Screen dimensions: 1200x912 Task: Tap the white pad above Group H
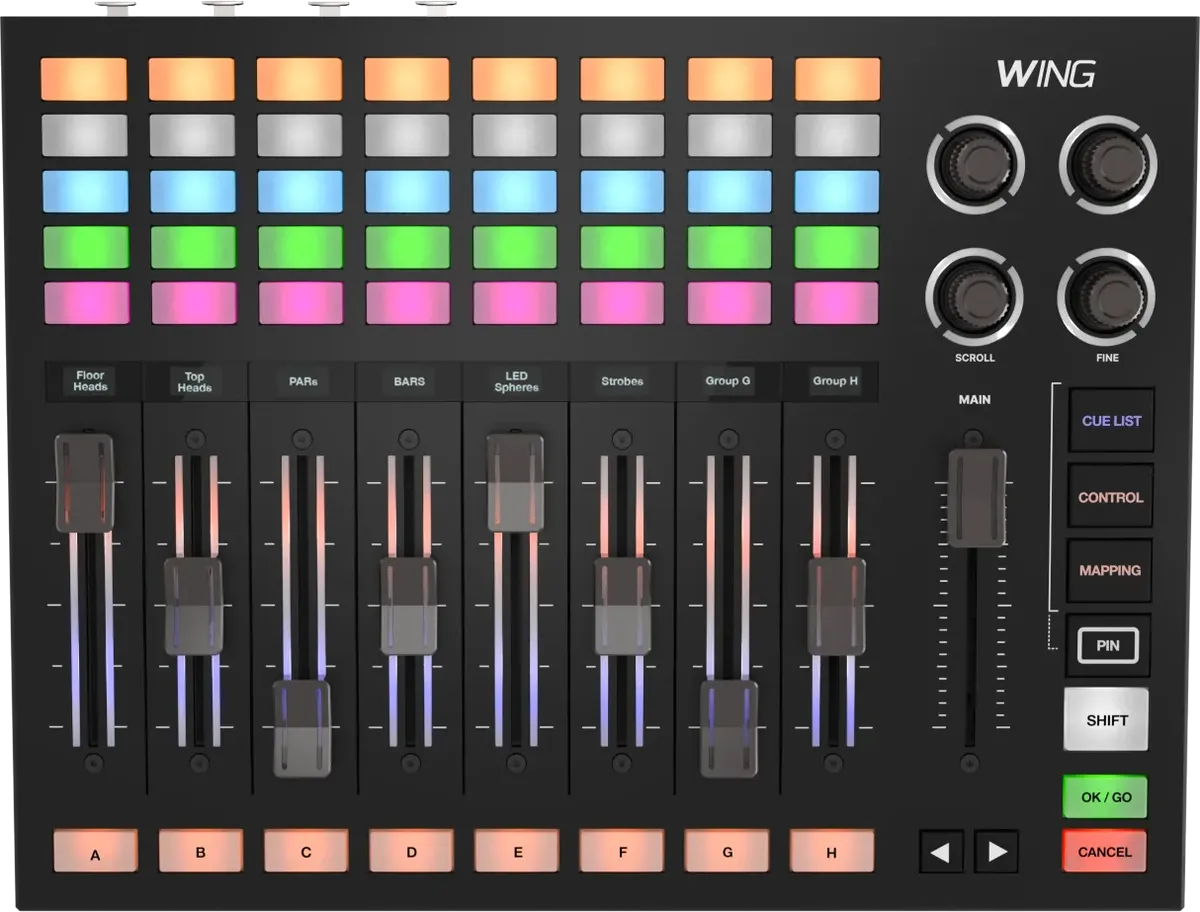(837, 135)
